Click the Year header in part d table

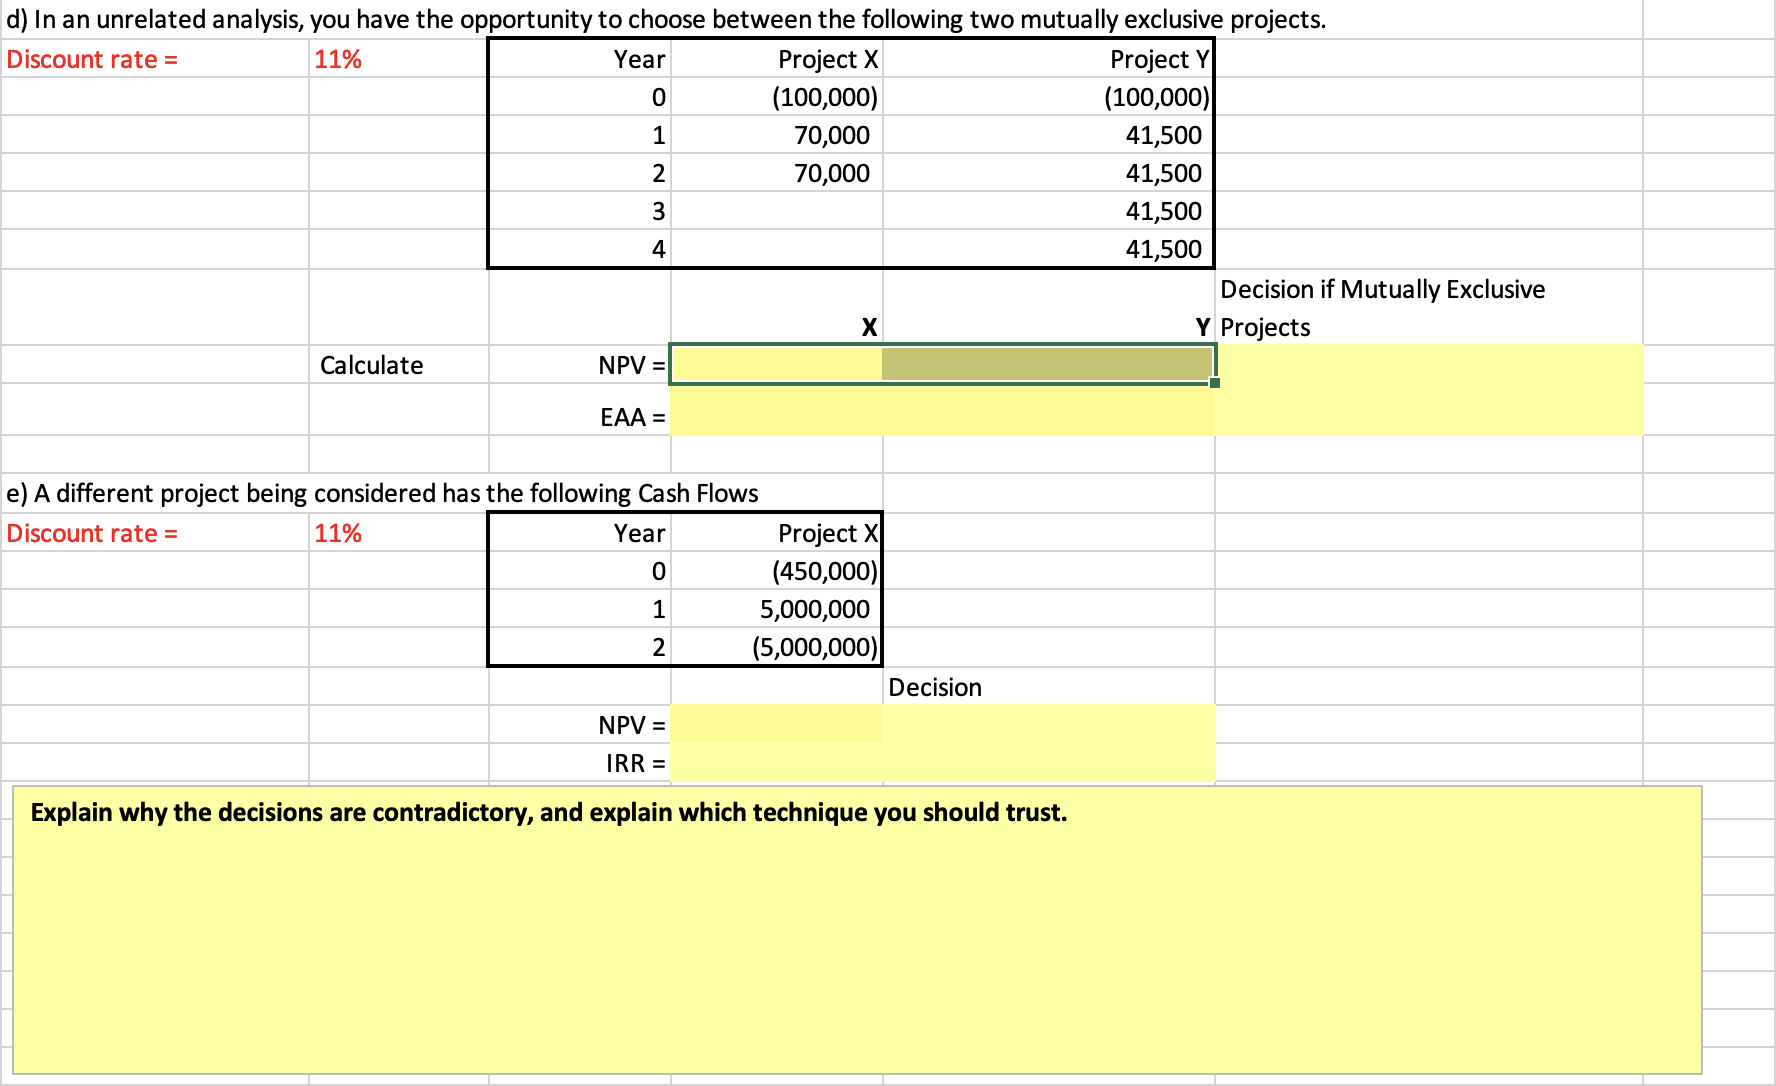tap(579, 59)
